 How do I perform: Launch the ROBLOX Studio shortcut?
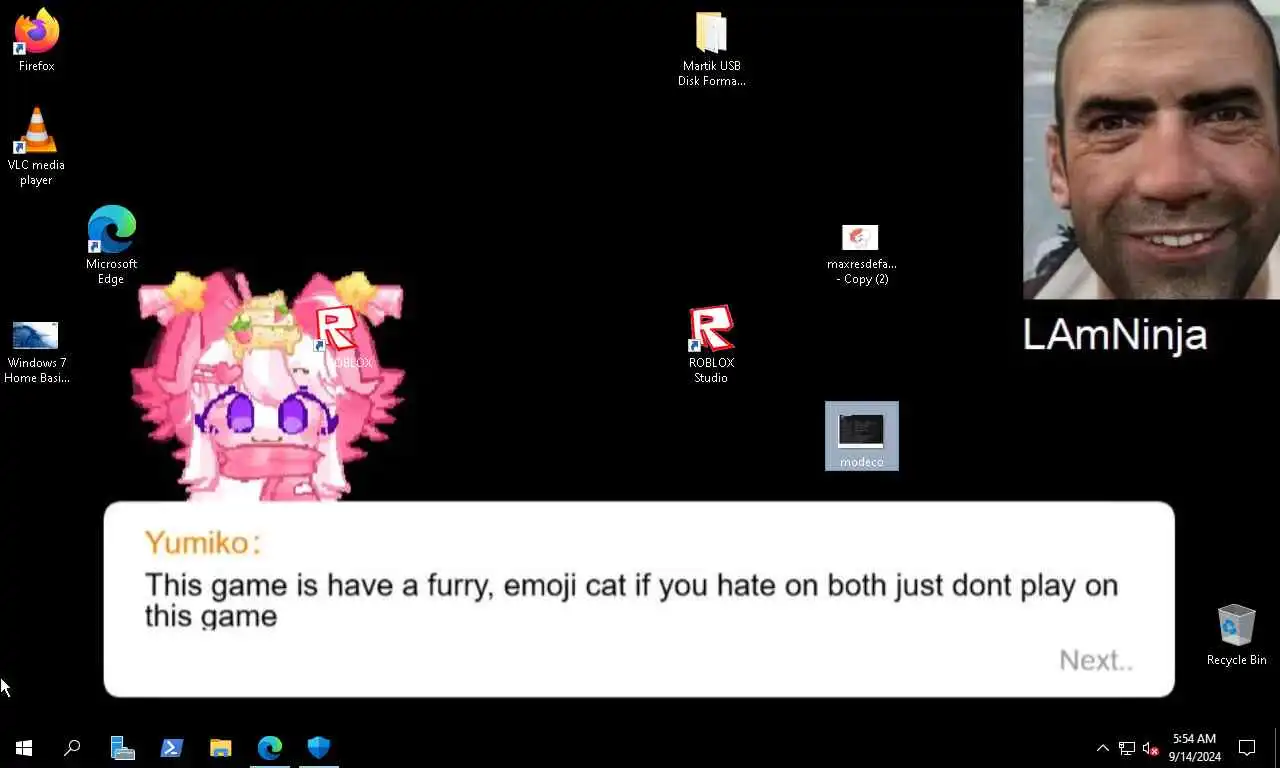(711, 344)
